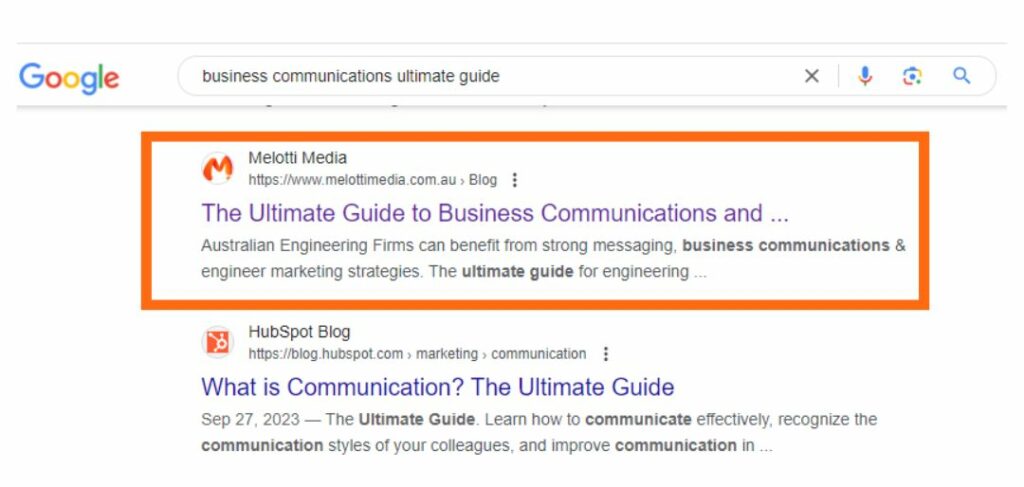Click the blue magnifier search icon

(961, 76)
